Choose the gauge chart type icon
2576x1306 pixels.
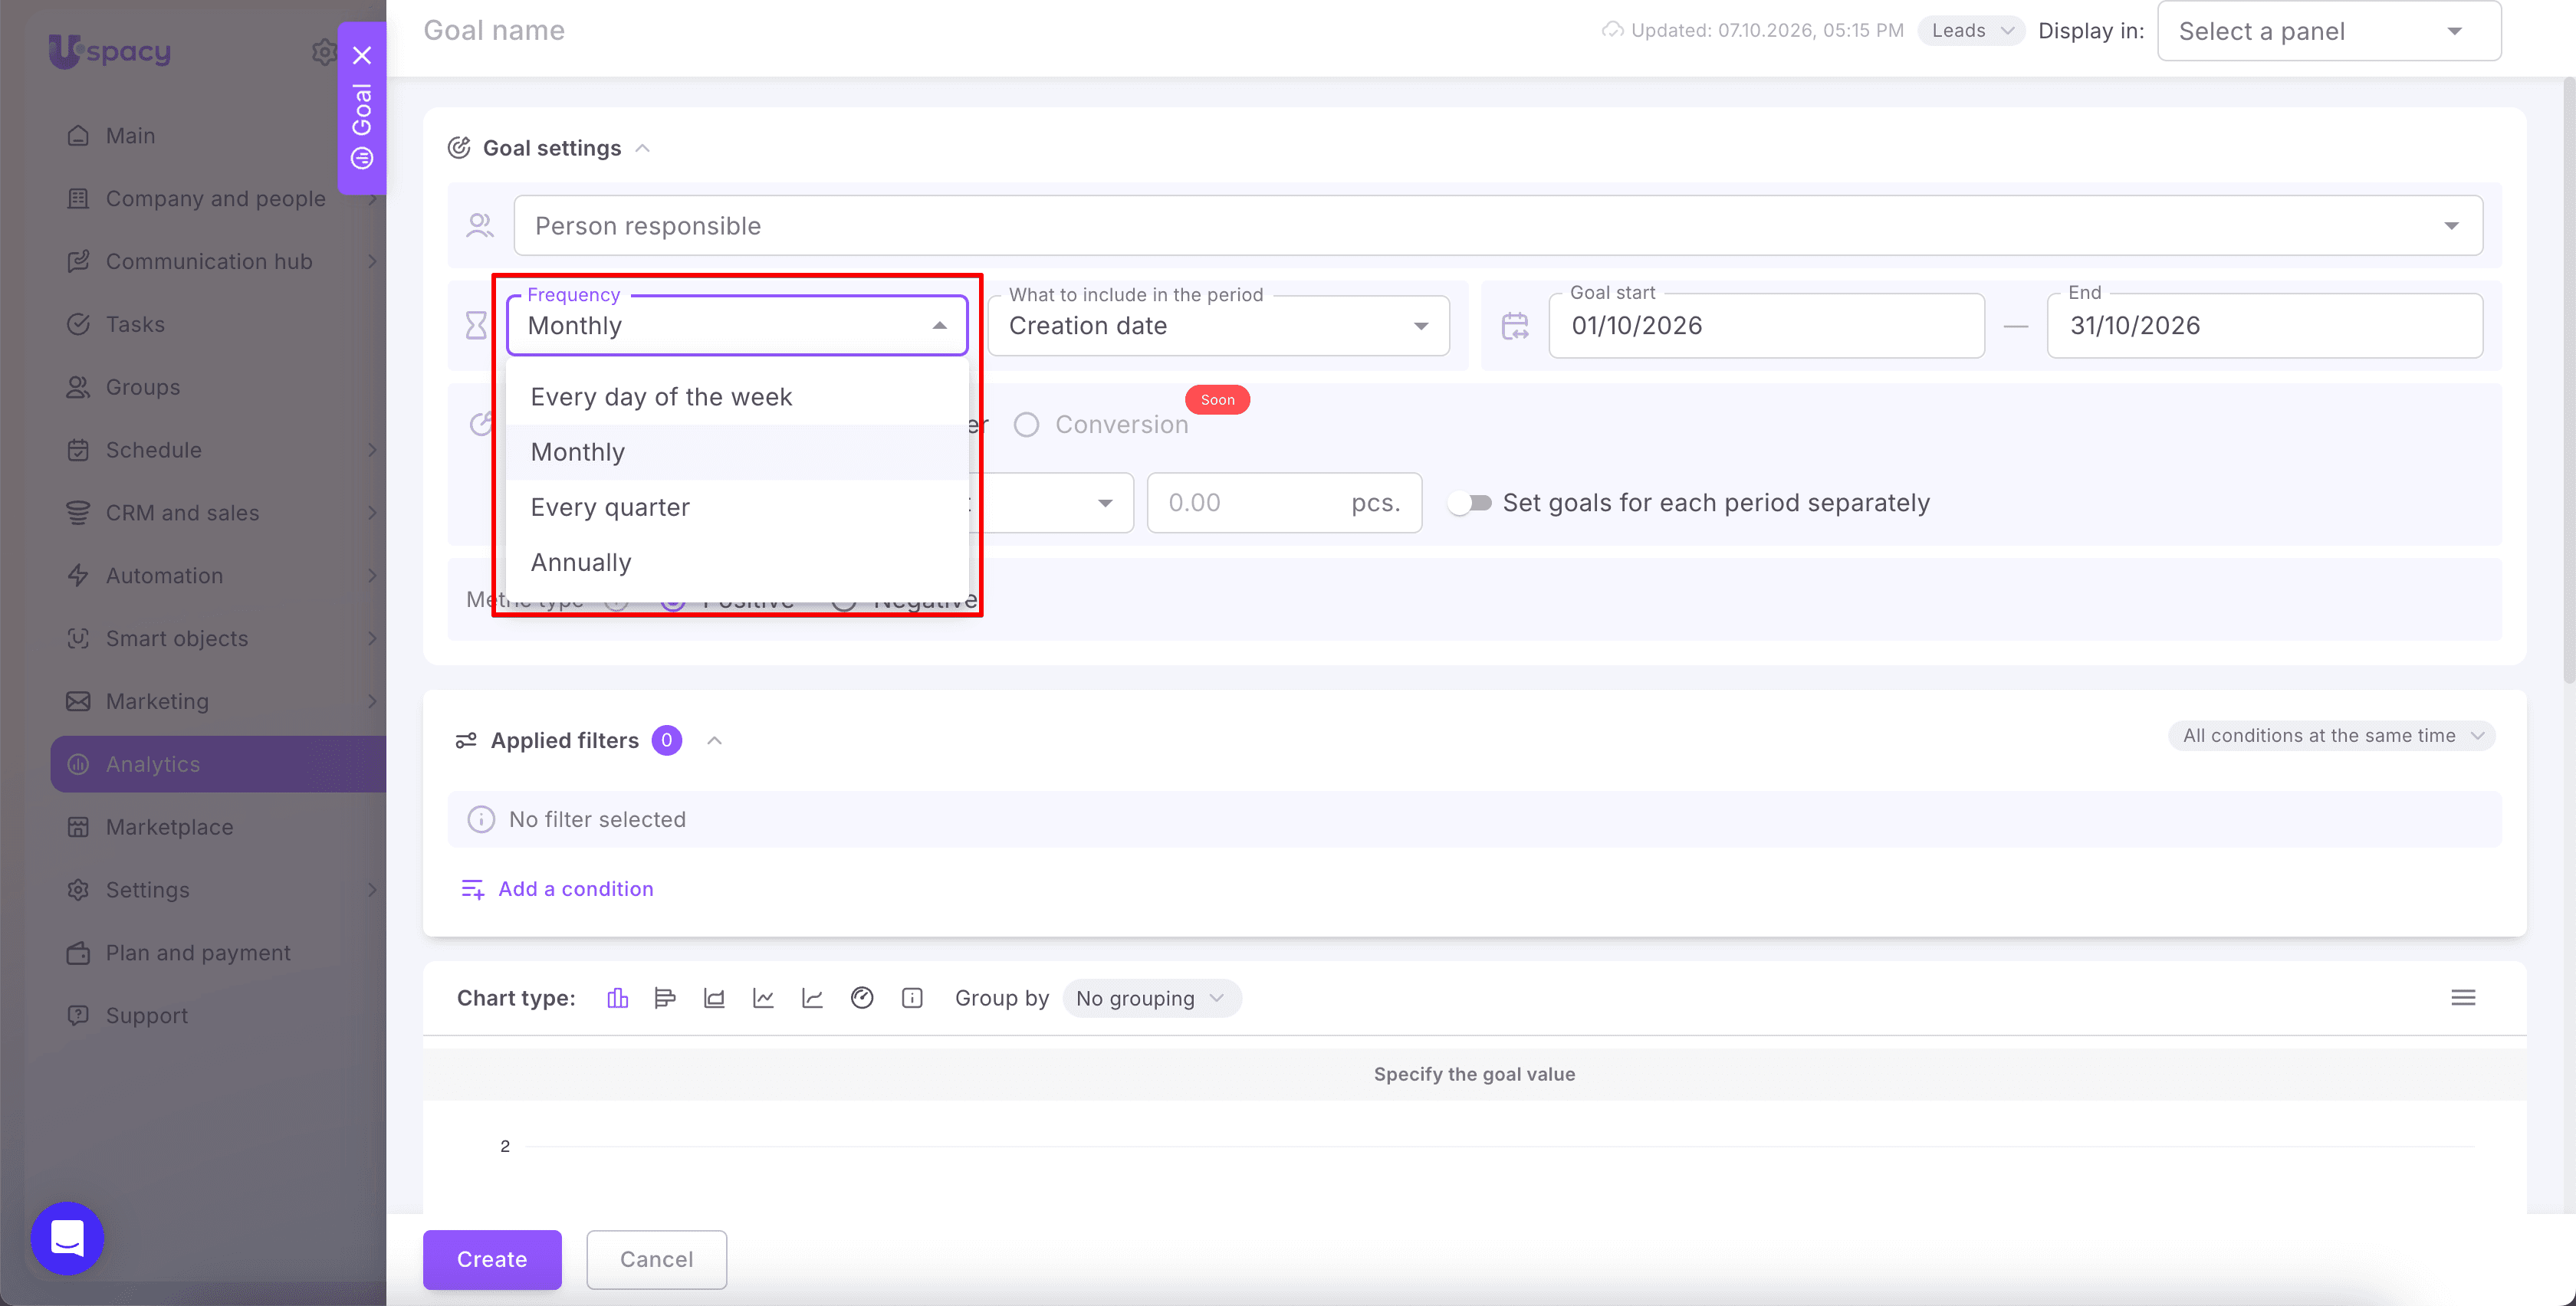click(x=862, y=998)
